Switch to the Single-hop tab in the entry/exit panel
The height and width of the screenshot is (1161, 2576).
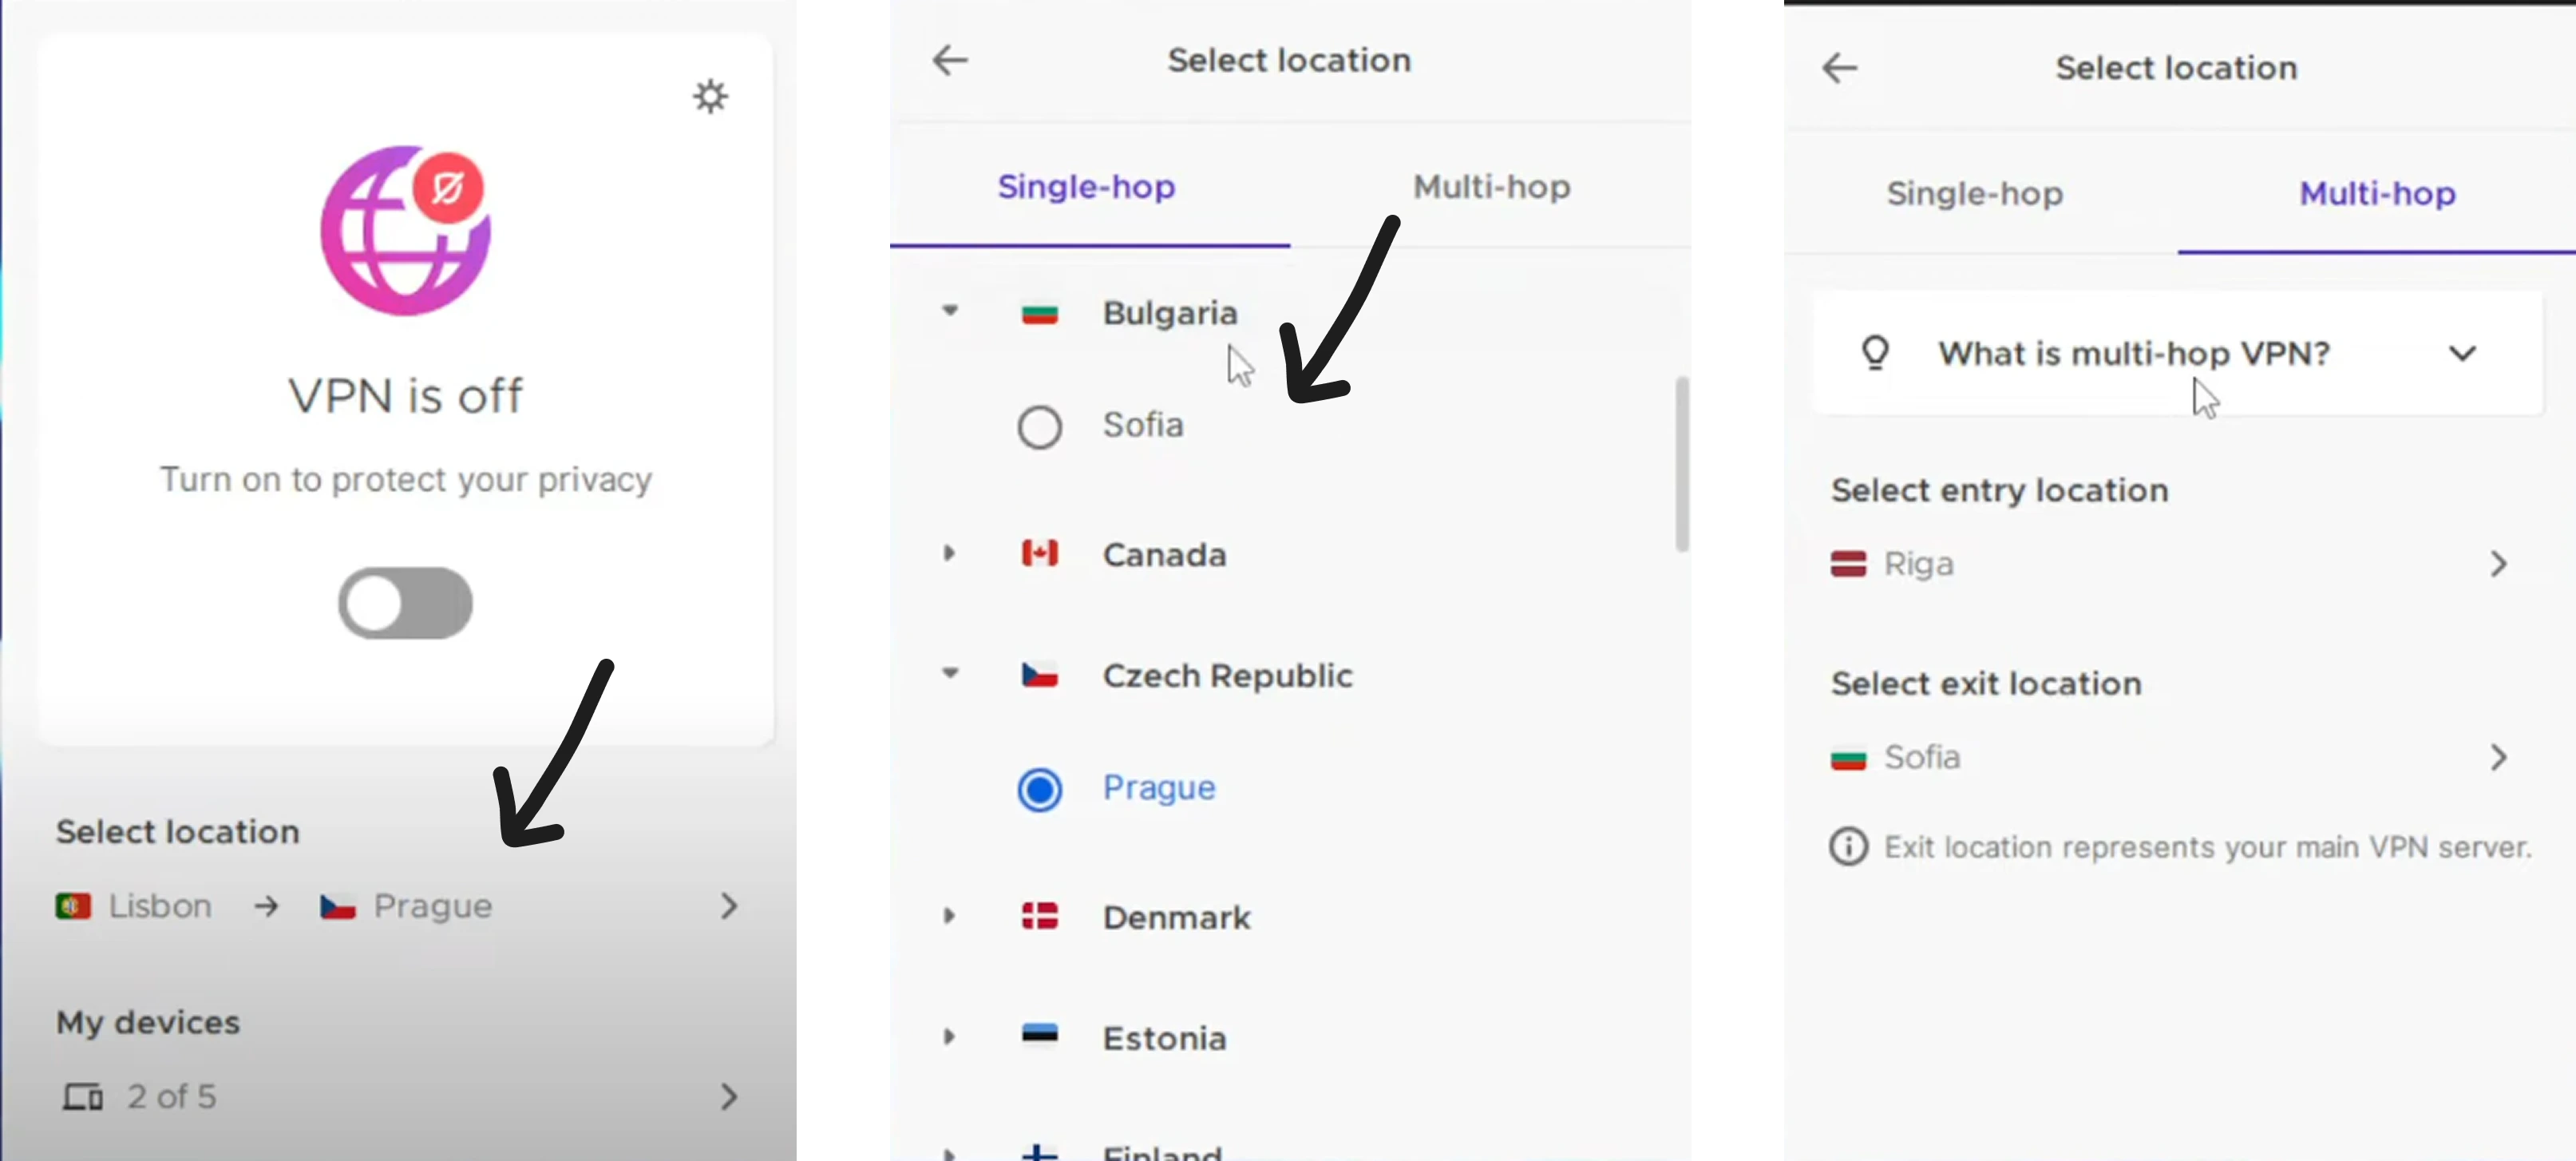[x=1974, y=194]
